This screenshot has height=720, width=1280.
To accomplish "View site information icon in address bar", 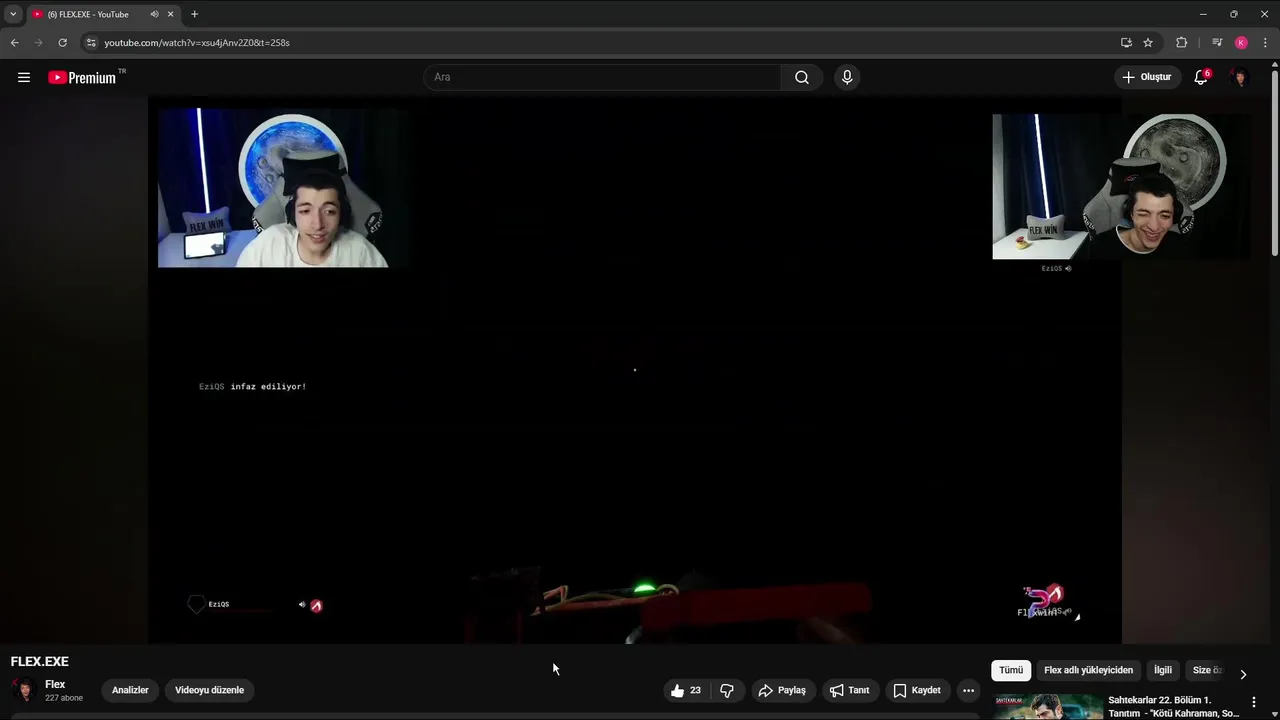I will [91, 43].
